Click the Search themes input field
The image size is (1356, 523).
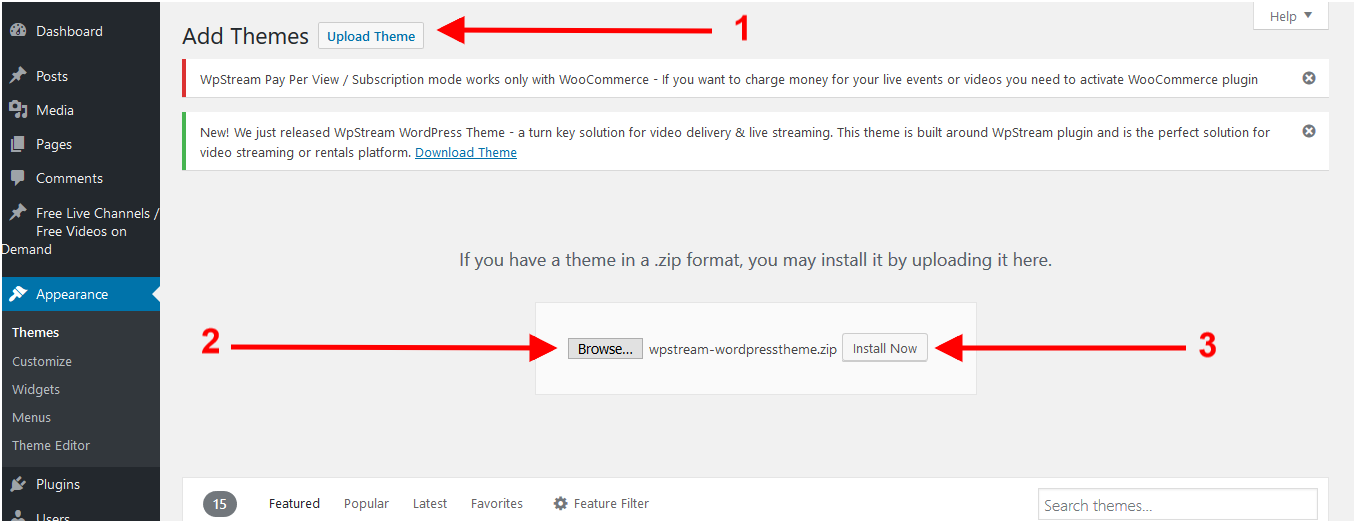1178,505
